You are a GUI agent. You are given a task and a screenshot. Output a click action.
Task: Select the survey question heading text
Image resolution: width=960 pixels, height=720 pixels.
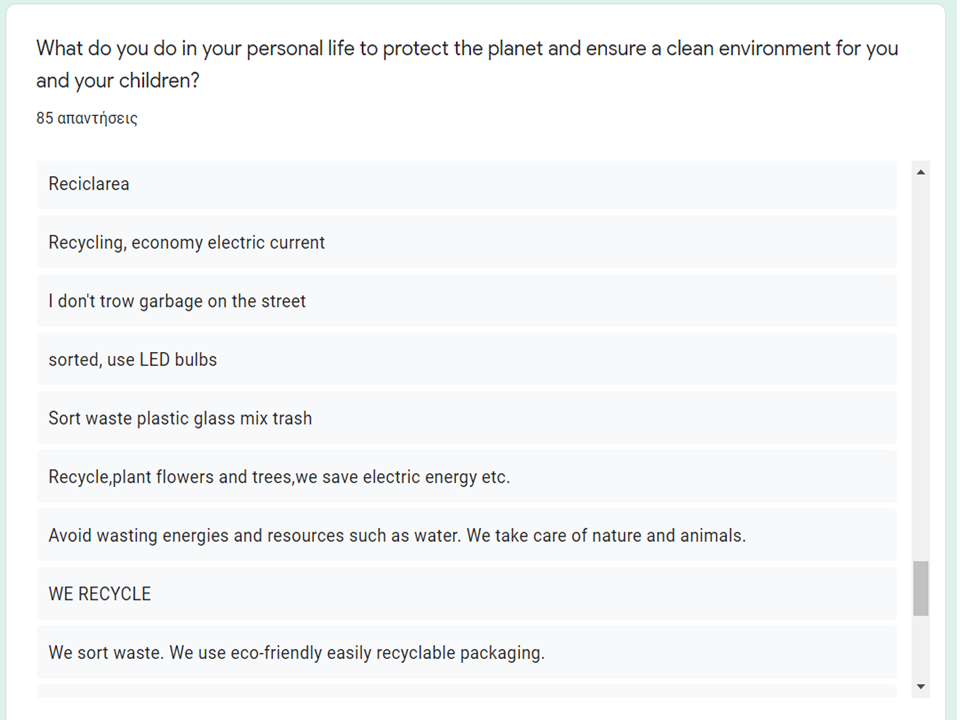pyautogui.click(x=466, y=64)
